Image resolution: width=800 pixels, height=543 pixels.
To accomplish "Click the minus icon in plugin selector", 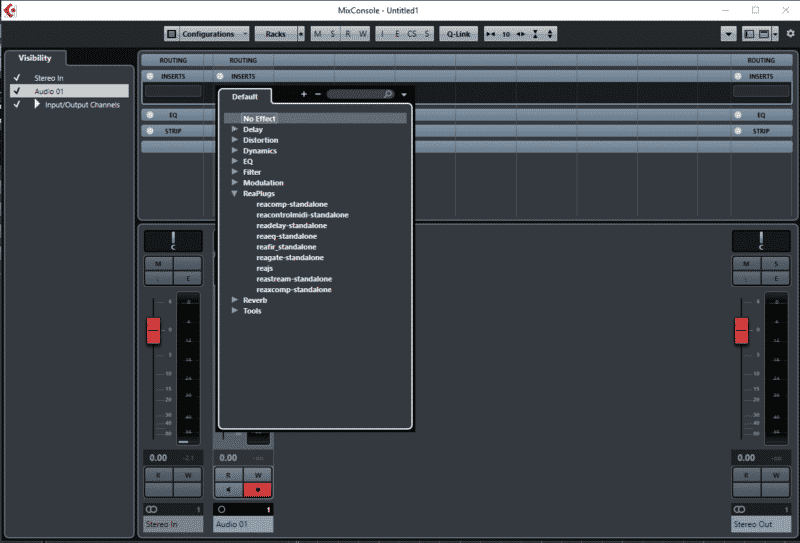I will coord(318,94).
